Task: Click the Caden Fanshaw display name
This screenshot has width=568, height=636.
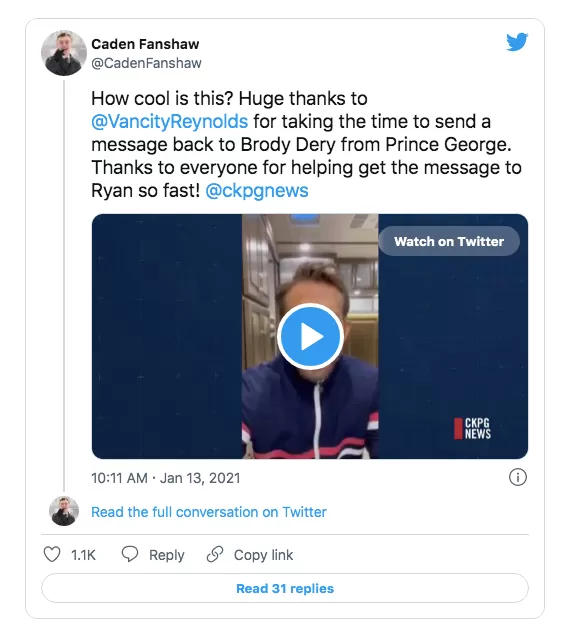Action: 145,44
